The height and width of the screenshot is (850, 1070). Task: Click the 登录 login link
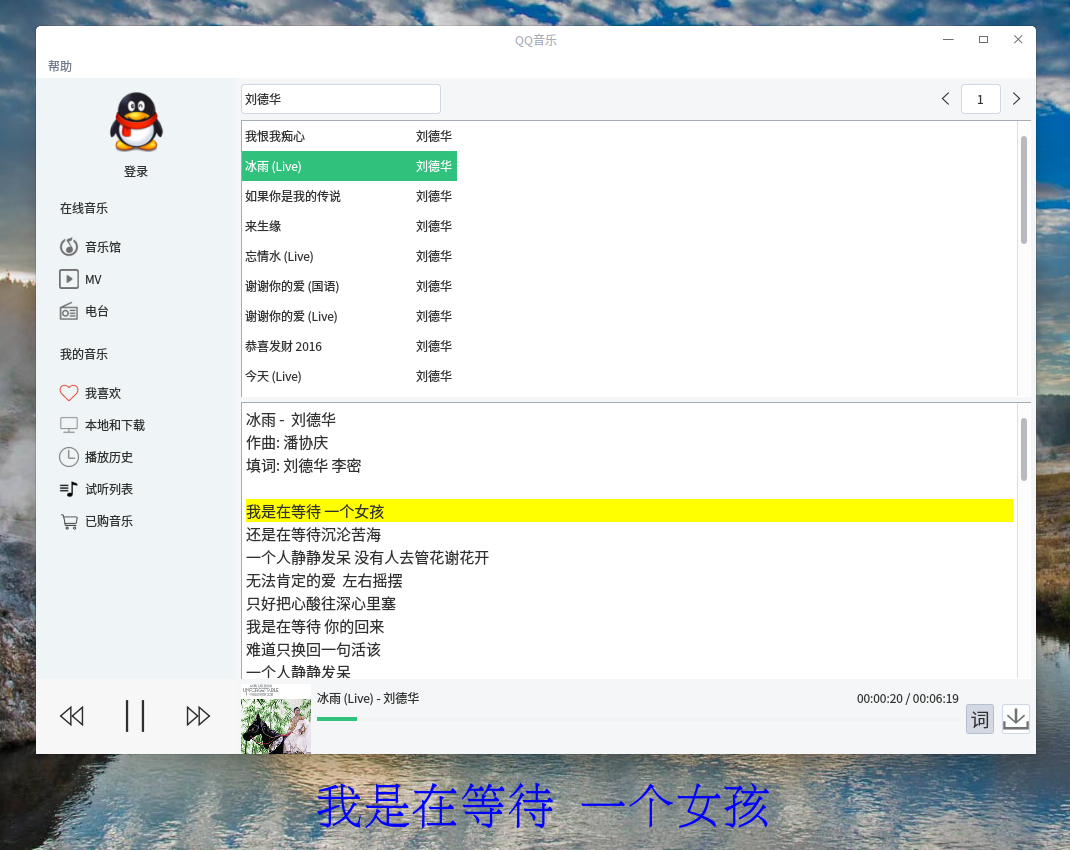[136, 171]
